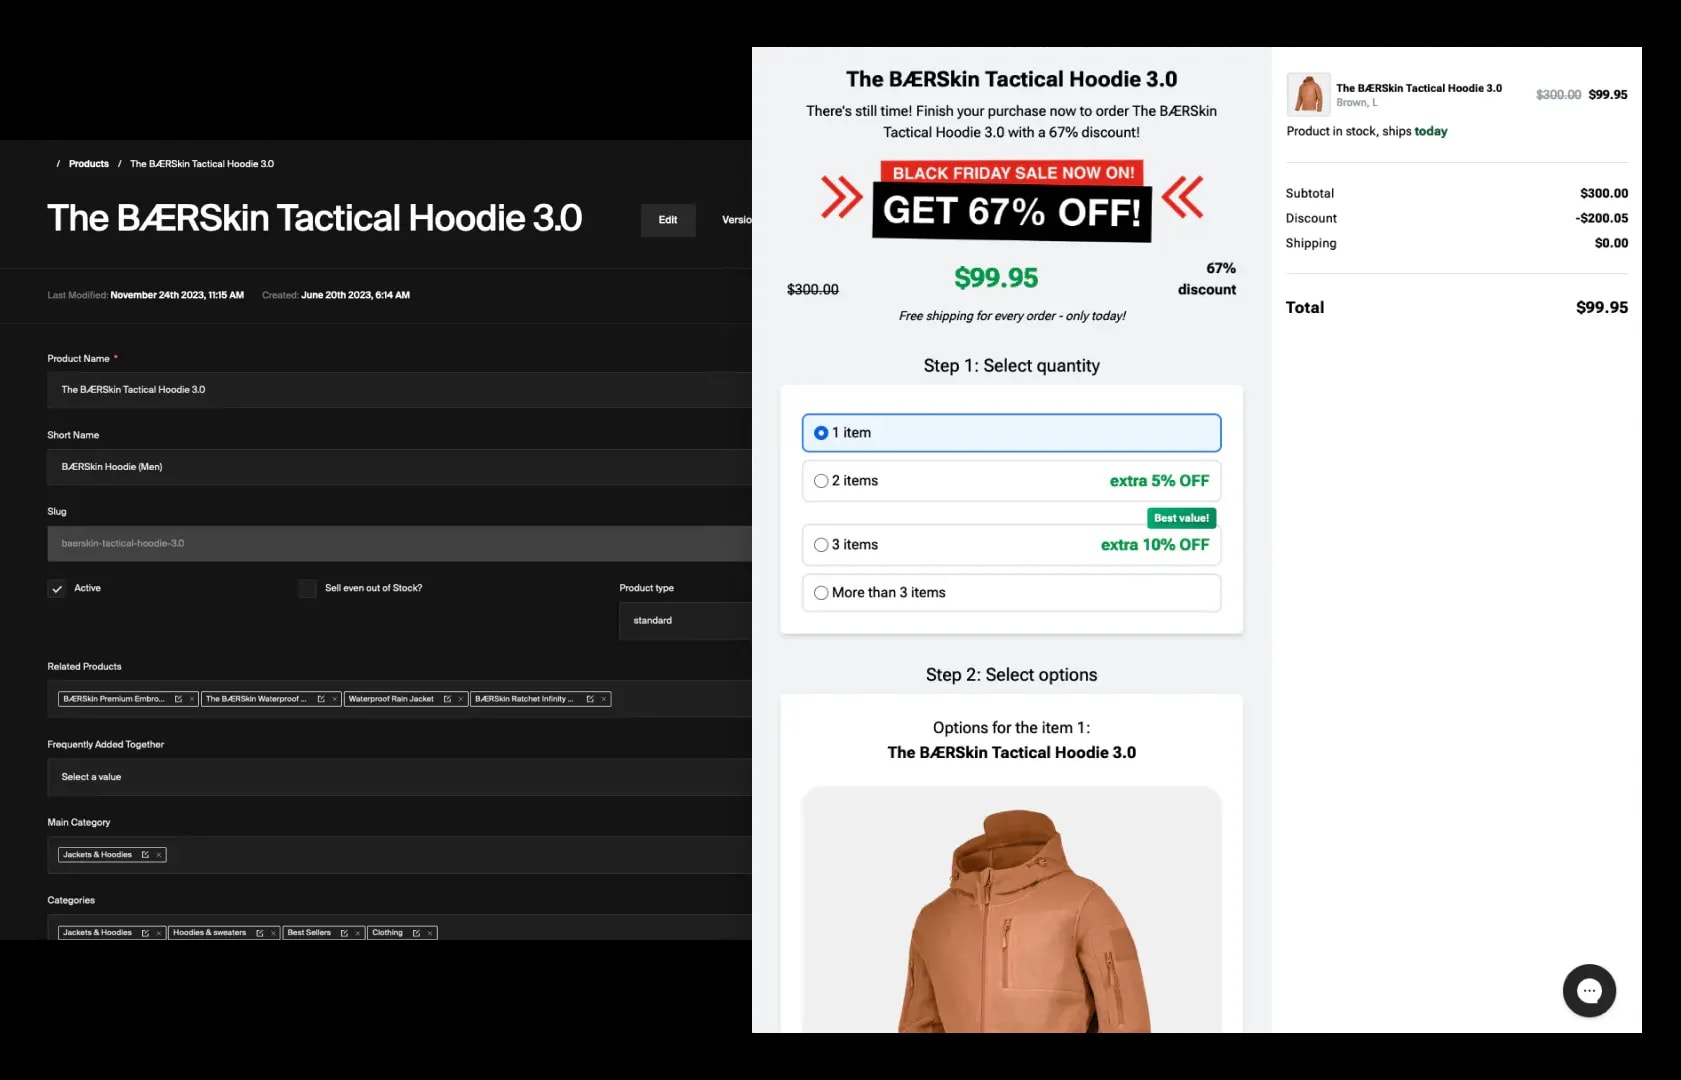Click the Edit tab button
Viewport: 1681px width, 1080px height.
668,220
